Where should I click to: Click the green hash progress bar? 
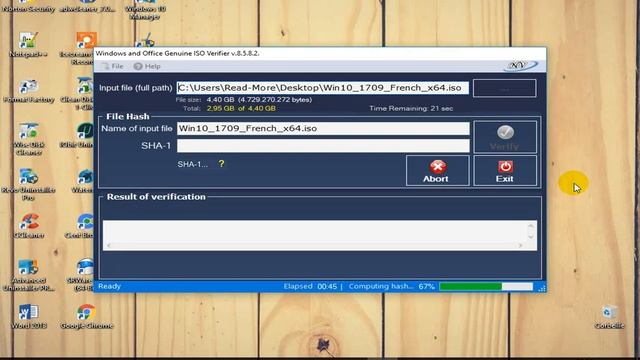(x=486, y=287)
